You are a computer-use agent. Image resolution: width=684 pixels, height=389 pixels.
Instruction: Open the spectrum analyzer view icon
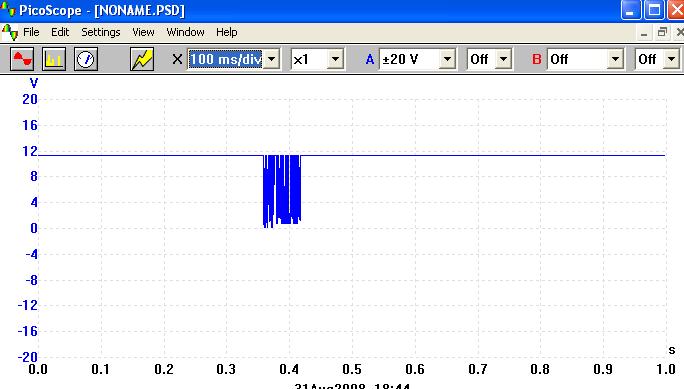click(54, 59)
